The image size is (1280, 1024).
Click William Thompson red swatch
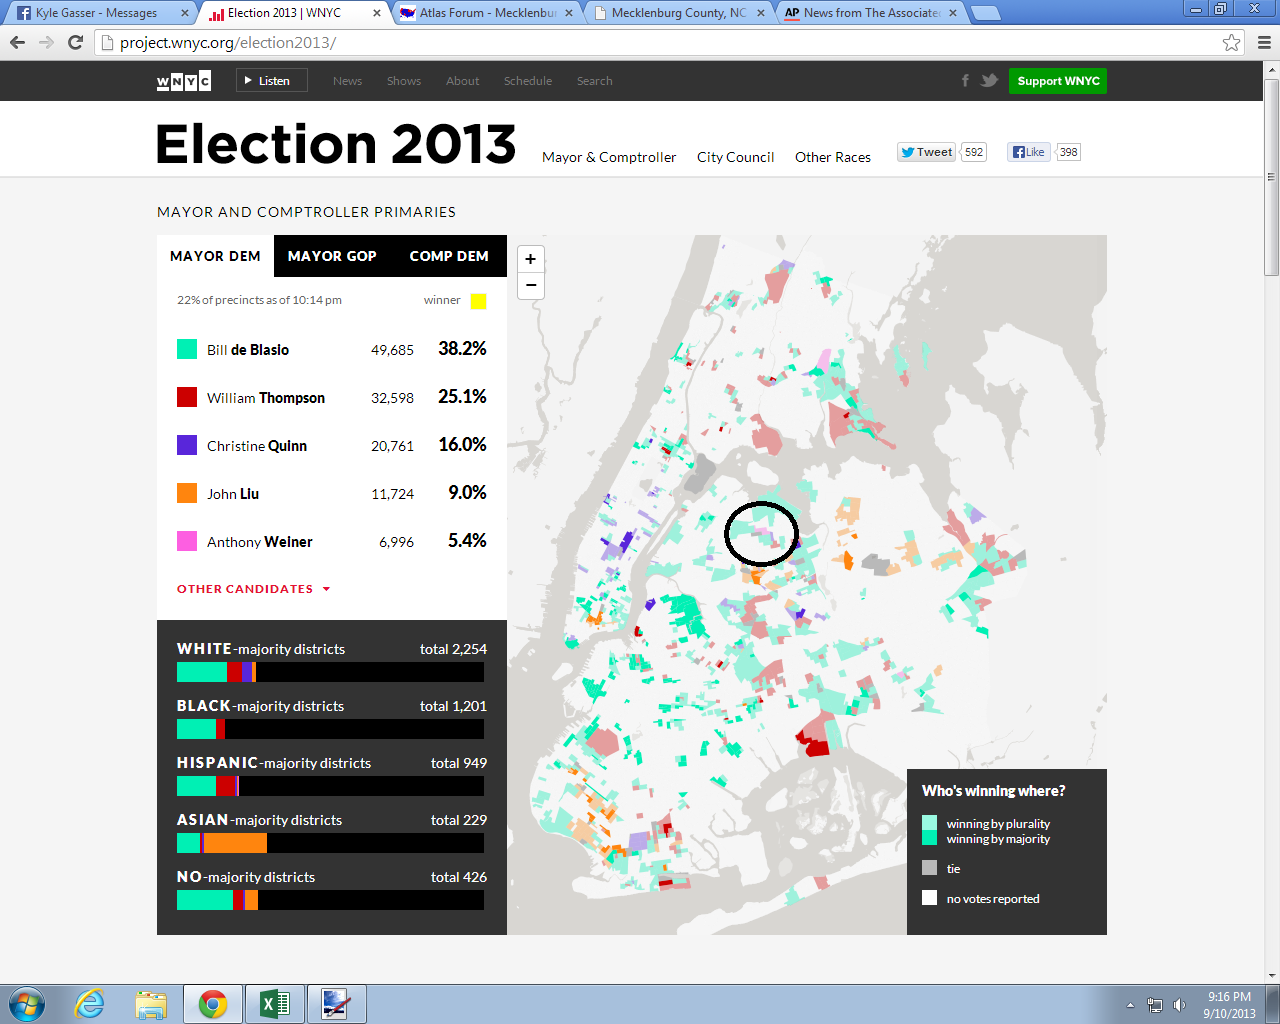click(187, 397)
